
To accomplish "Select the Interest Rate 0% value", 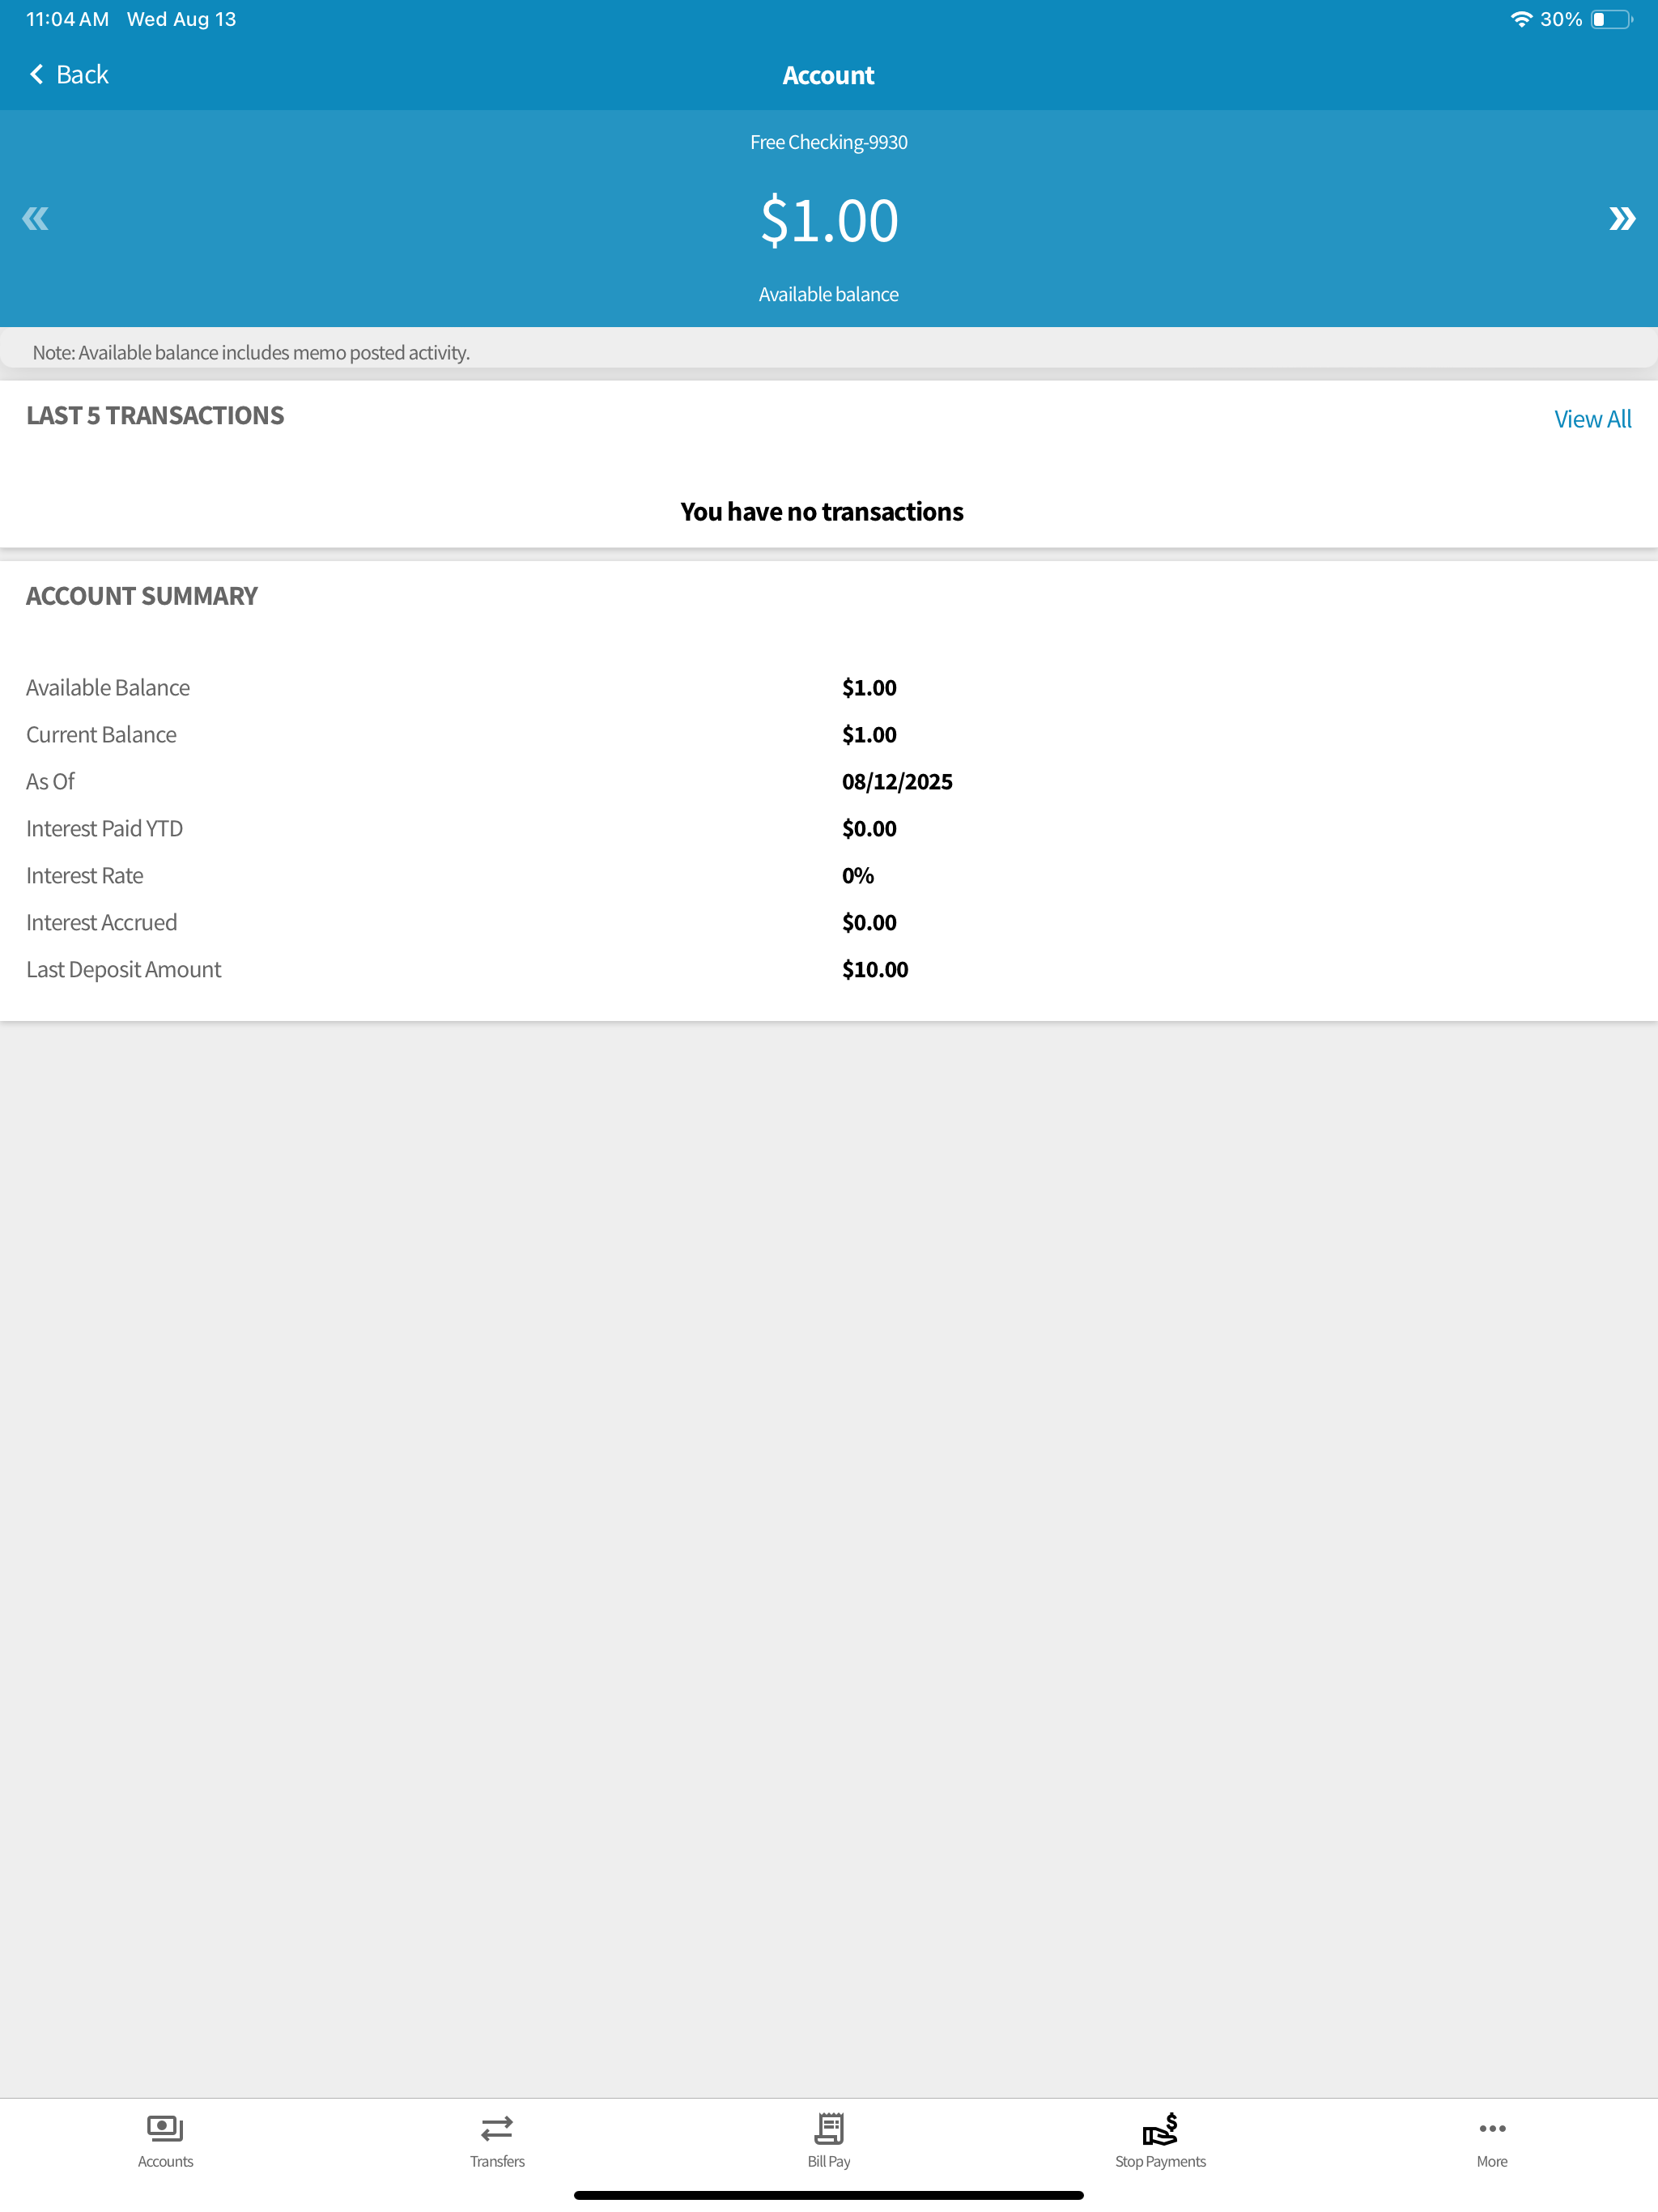I will [858, 876].
